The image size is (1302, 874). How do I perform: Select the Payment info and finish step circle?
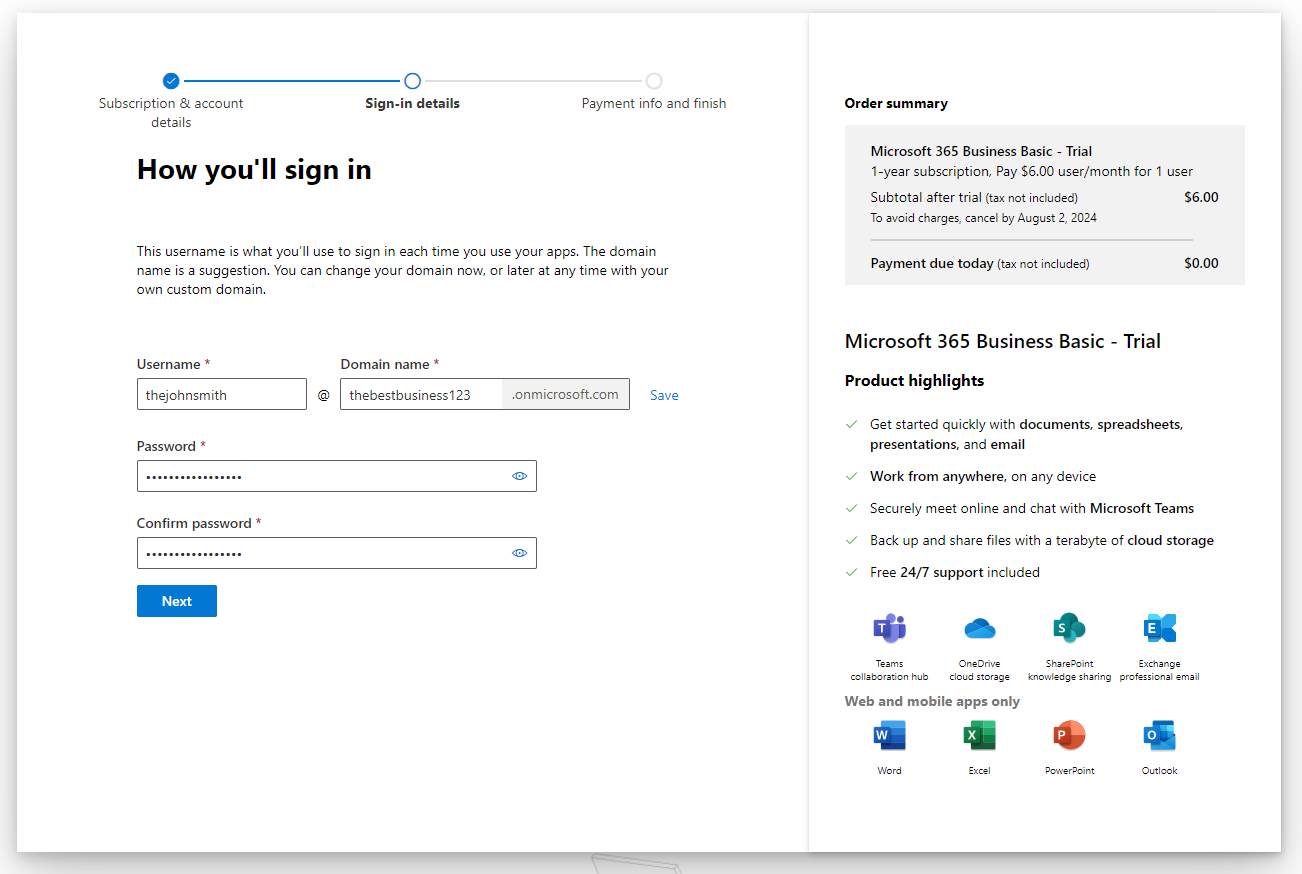tap(654, 81)
